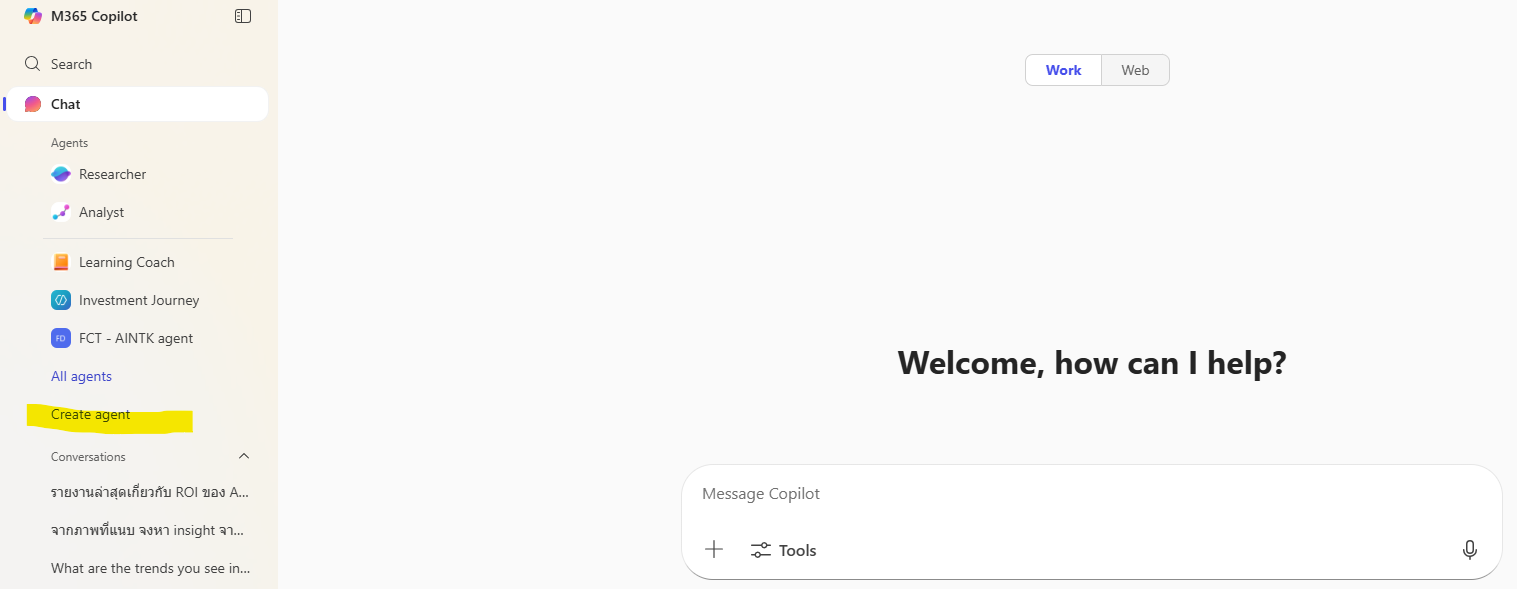Open the Investment Journey agent icon
Image resolution: width=1517 pixels, height=589 pixels.
click(61, 300)
